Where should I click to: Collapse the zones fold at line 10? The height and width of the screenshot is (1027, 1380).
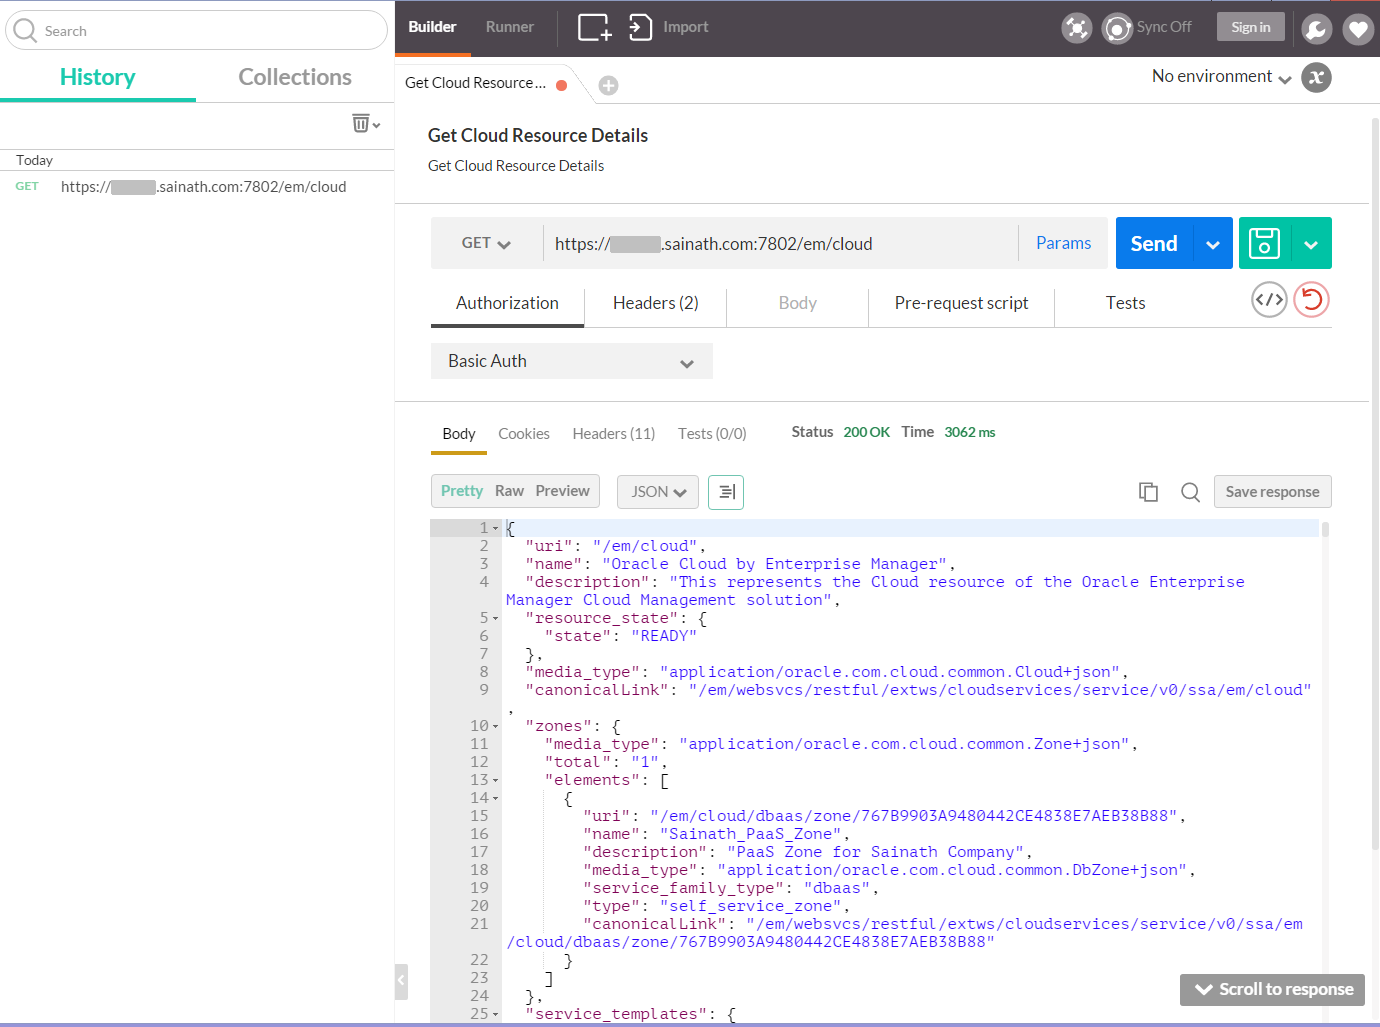pos(495,726)
